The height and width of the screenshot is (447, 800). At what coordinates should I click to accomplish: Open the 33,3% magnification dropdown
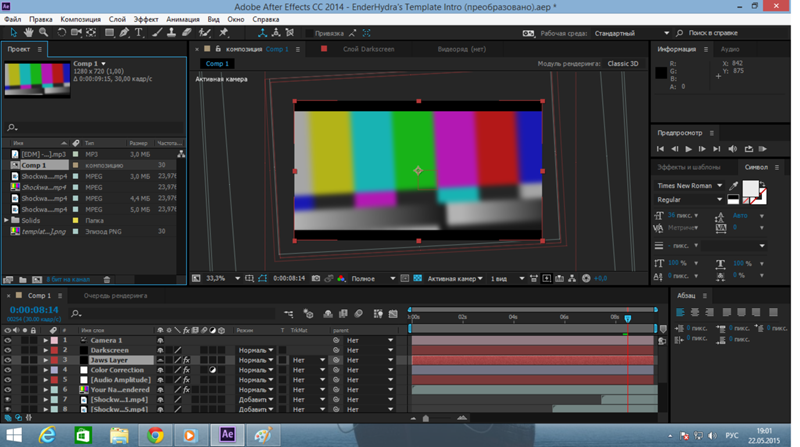[x=223, y=279]
